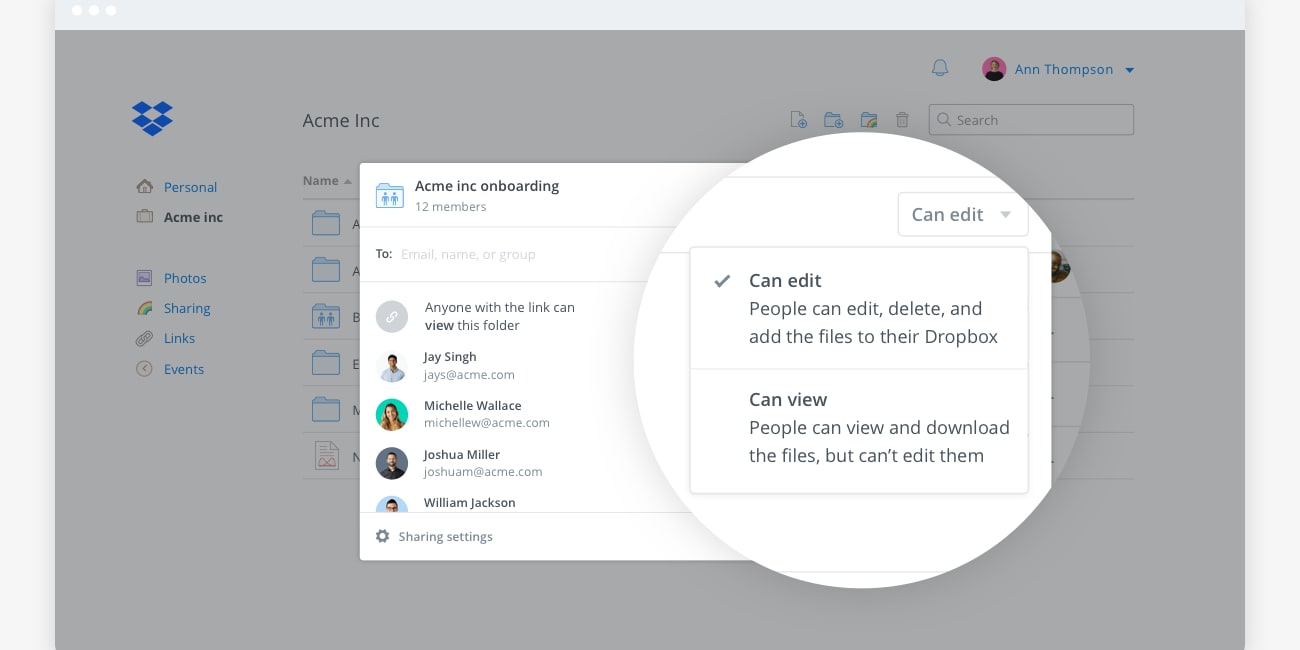This screenshot has width=1300, height=650.
Task: Click the Dropbox logo icon
Action: [x=152, y=118]
